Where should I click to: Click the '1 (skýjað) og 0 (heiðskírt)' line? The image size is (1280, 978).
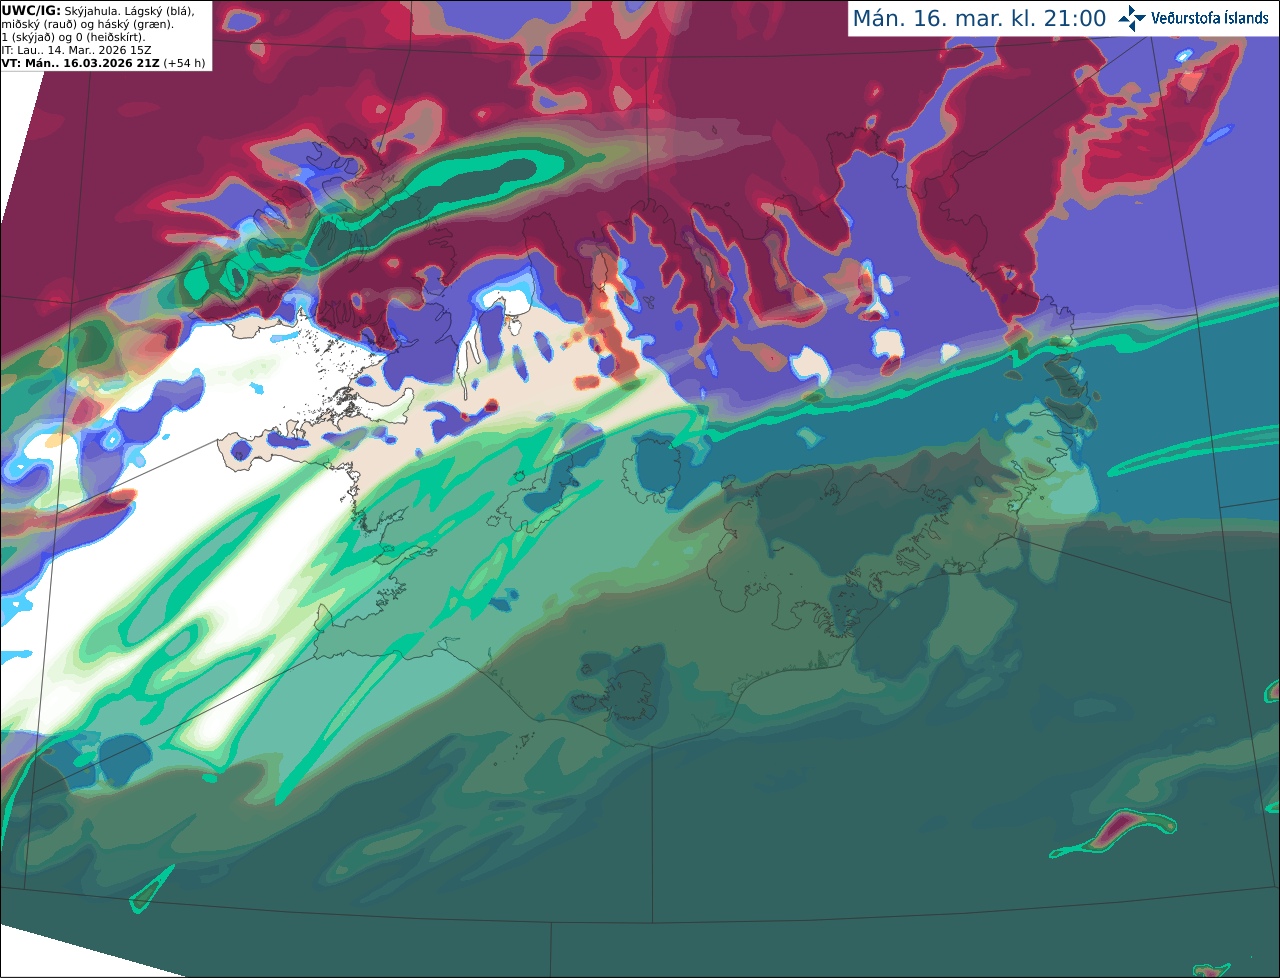73,37
